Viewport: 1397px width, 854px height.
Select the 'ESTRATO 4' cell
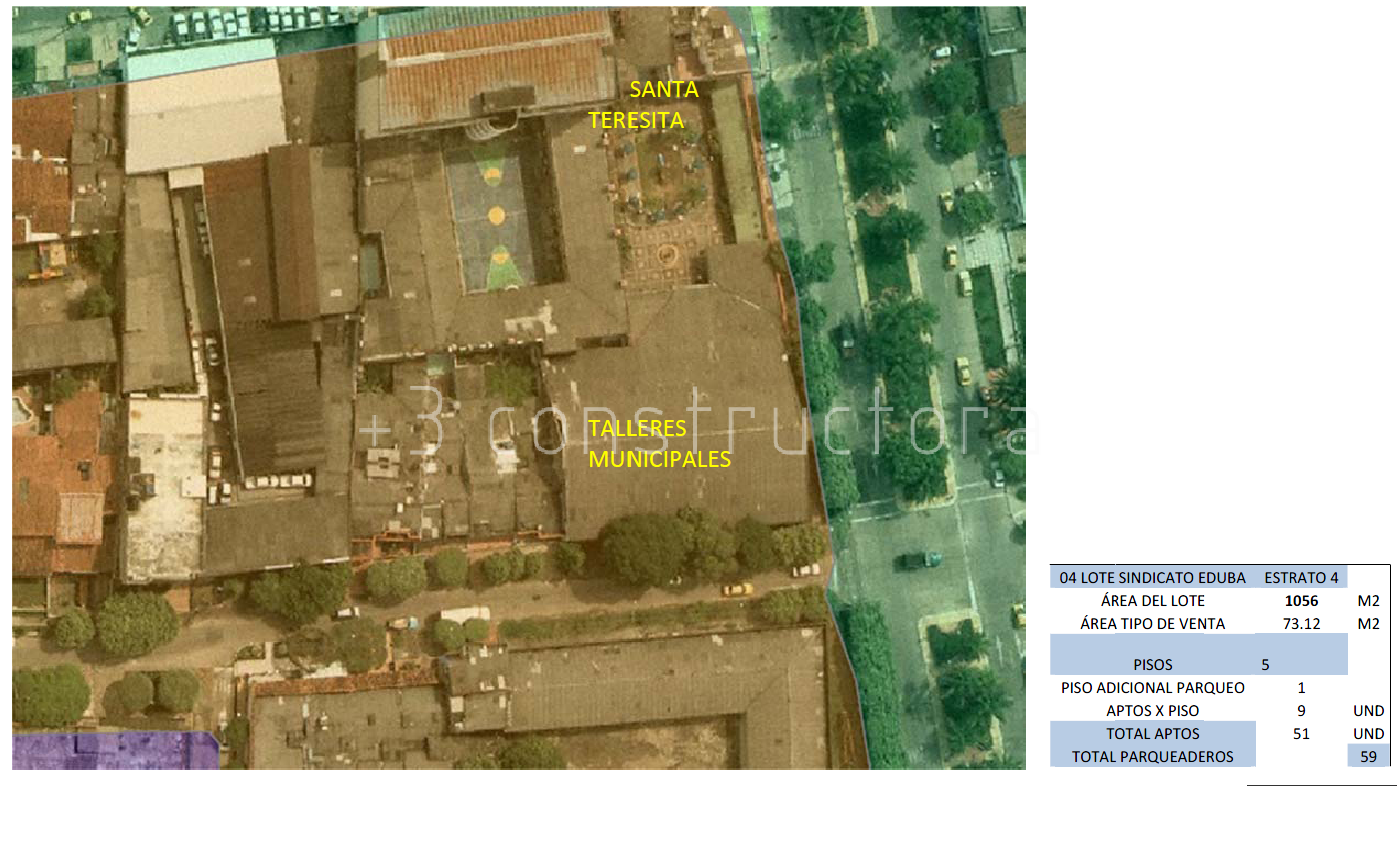tap(1301, 577)
